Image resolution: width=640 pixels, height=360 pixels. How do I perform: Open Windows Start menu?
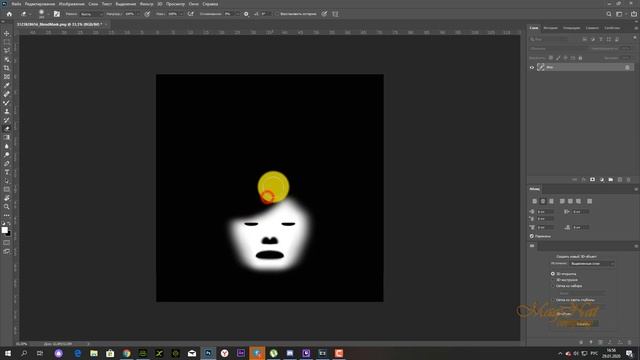click(8, 353)
